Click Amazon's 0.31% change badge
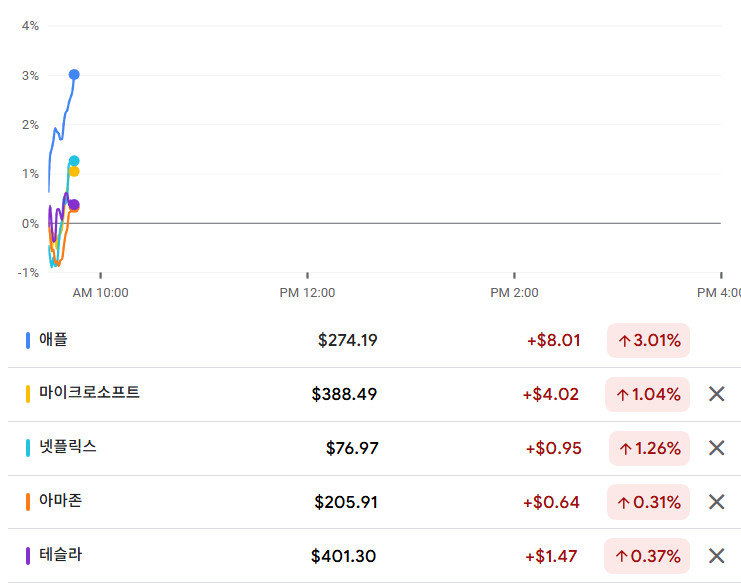 (x=648, y=502)
